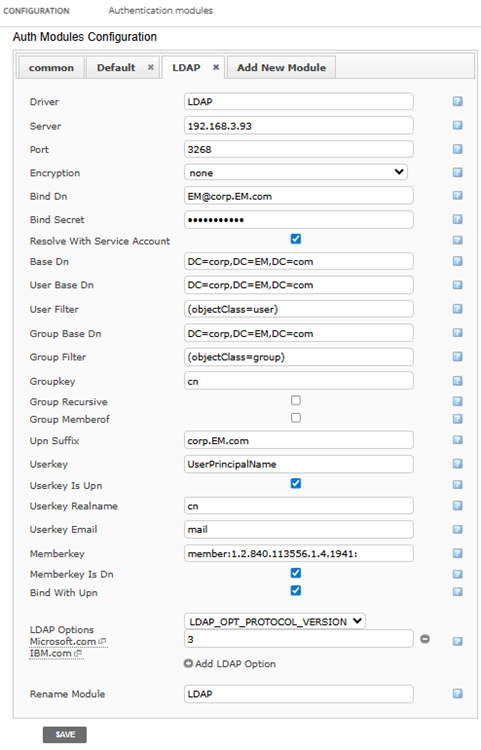Close the Default module tab
Viewport: 481px width, 750px height.
(x=151, y=67)
